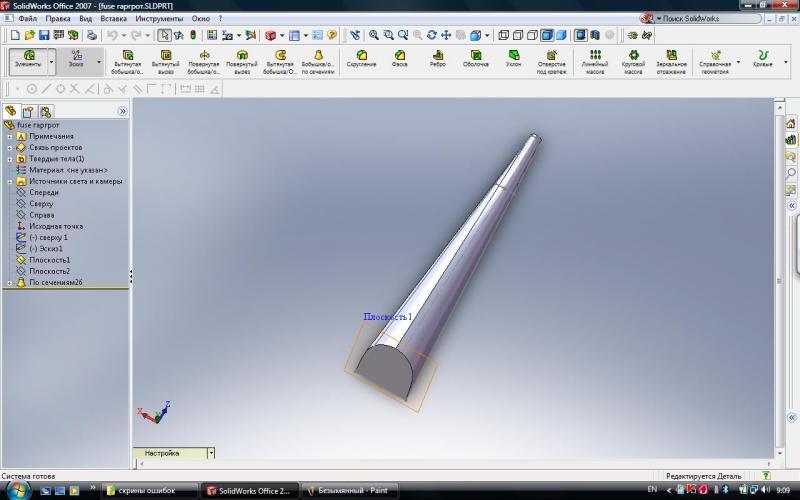Open the Инструменты menu

click(x=159, y=19)
